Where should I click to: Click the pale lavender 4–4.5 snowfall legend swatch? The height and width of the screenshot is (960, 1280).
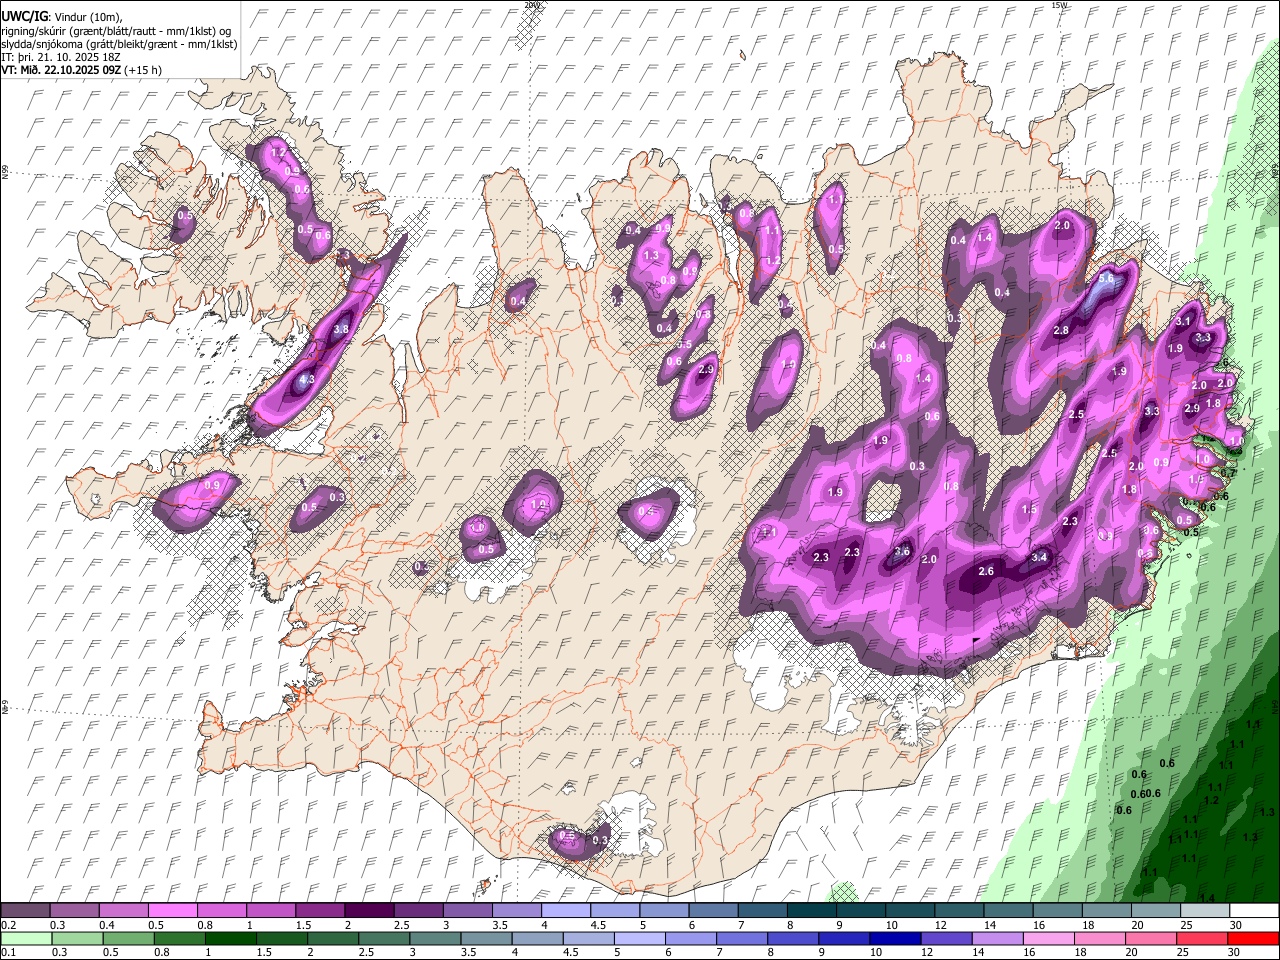[566, 911]
